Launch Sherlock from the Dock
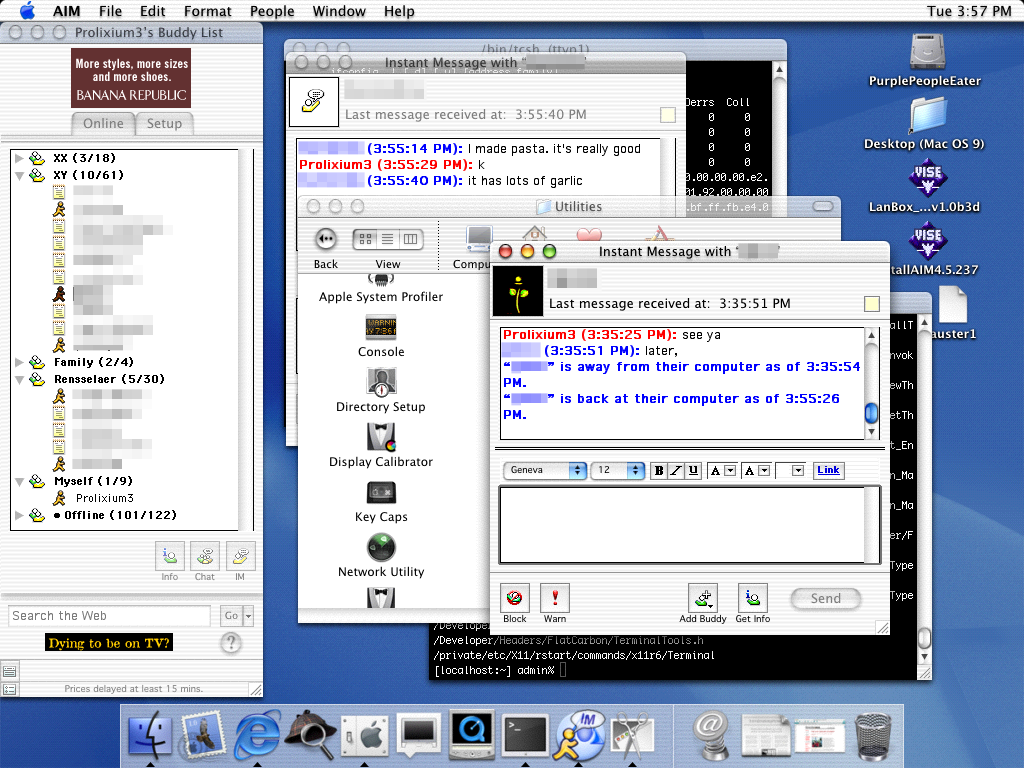Viewport: 1024px width, 768px height. 310,733
